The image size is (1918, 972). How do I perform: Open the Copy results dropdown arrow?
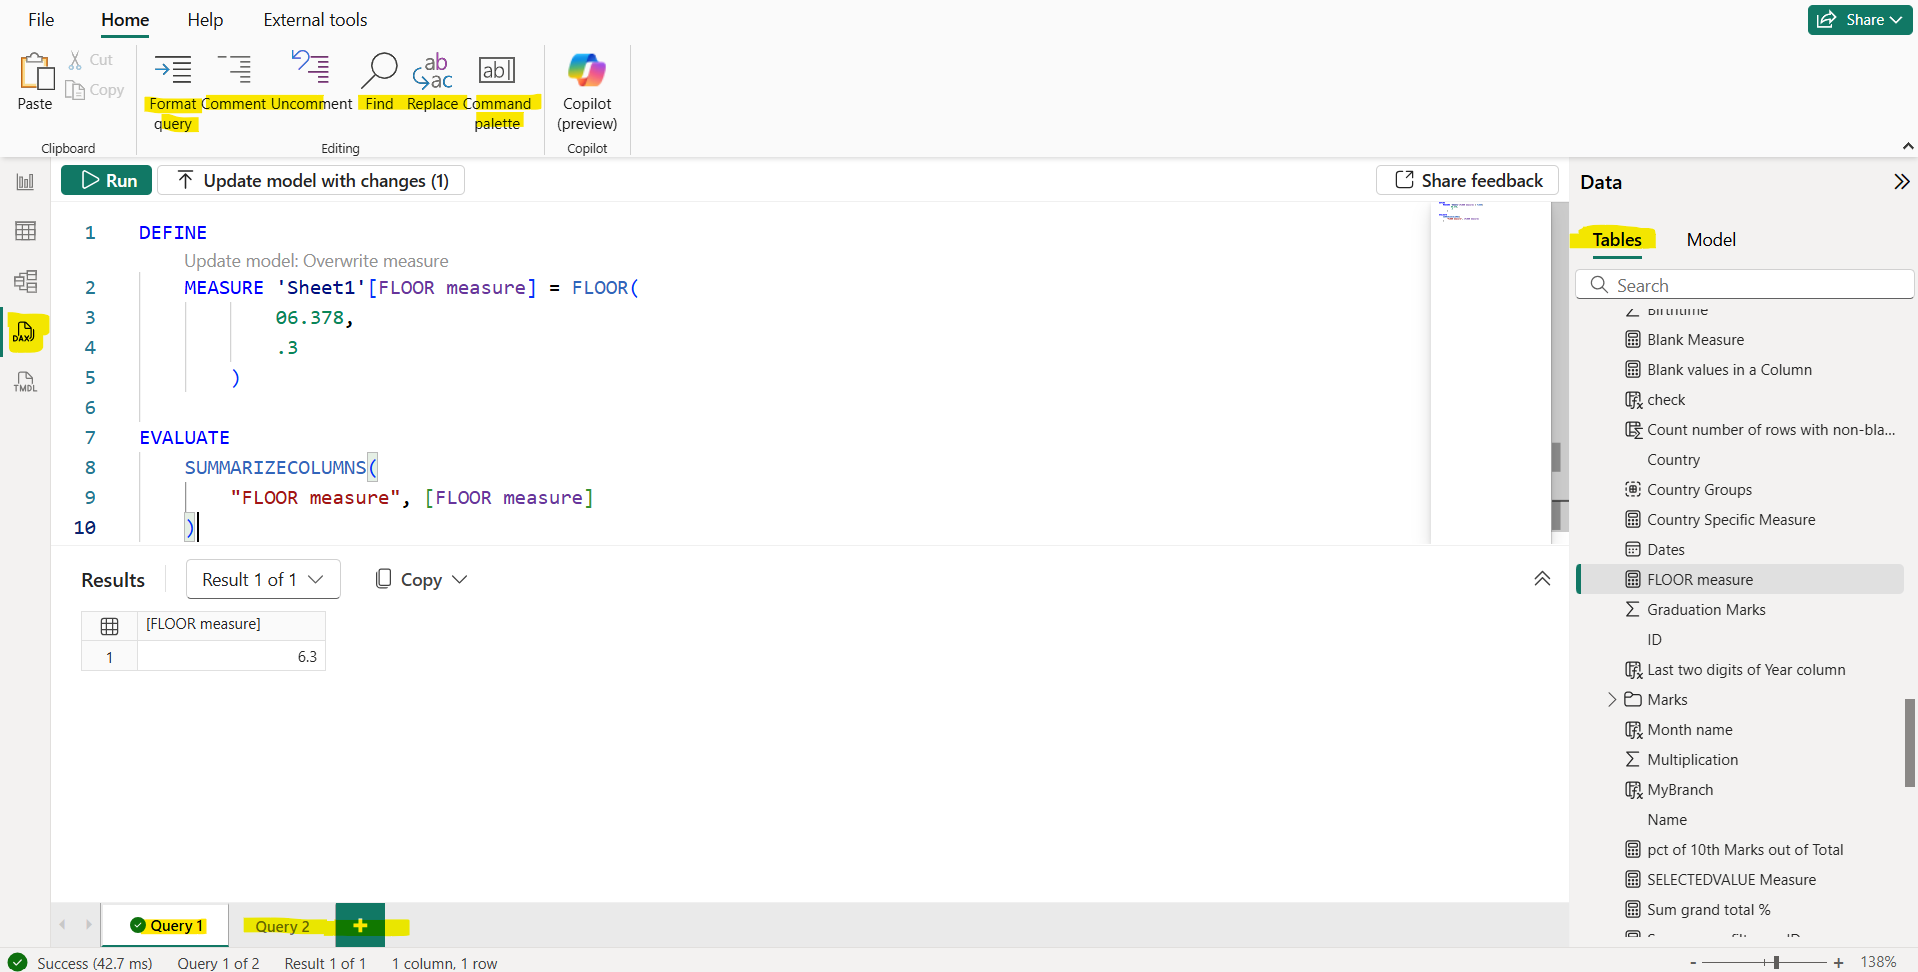pyautogui.click(x=460, y=579)
